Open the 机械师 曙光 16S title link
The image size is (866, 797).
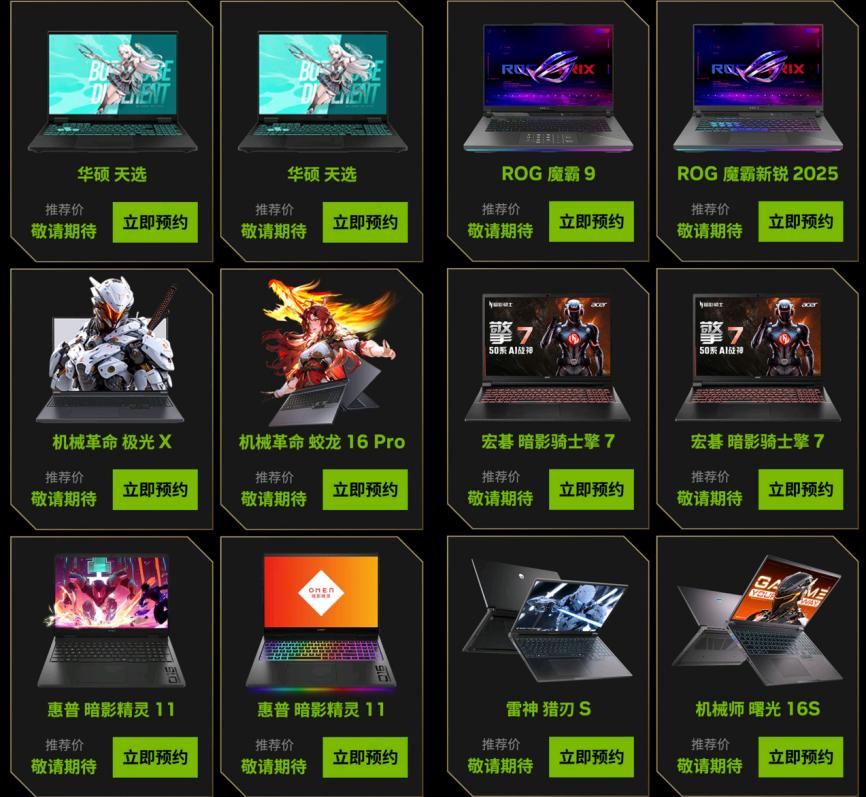pyautogui.click(x=758, y=709)
